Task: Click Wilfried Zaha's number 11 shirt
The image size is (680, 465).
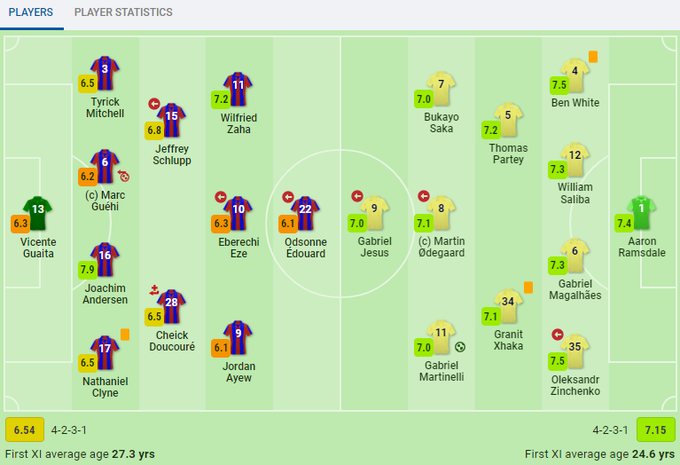Action: 238,86
